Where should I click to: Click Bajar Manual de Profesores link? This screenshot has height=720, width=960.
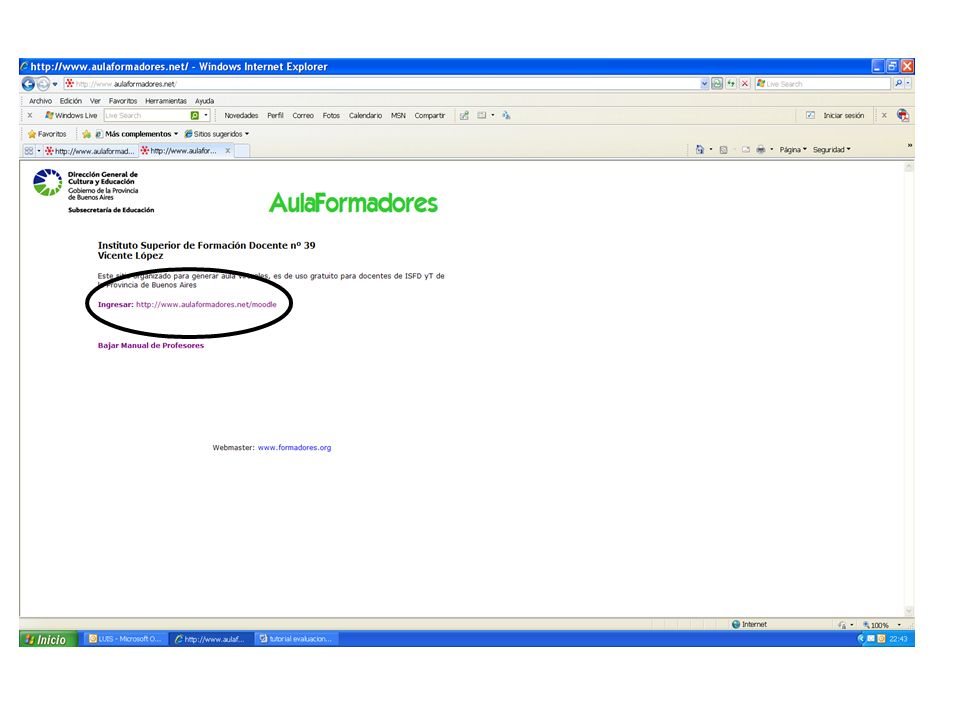(151, 345)
